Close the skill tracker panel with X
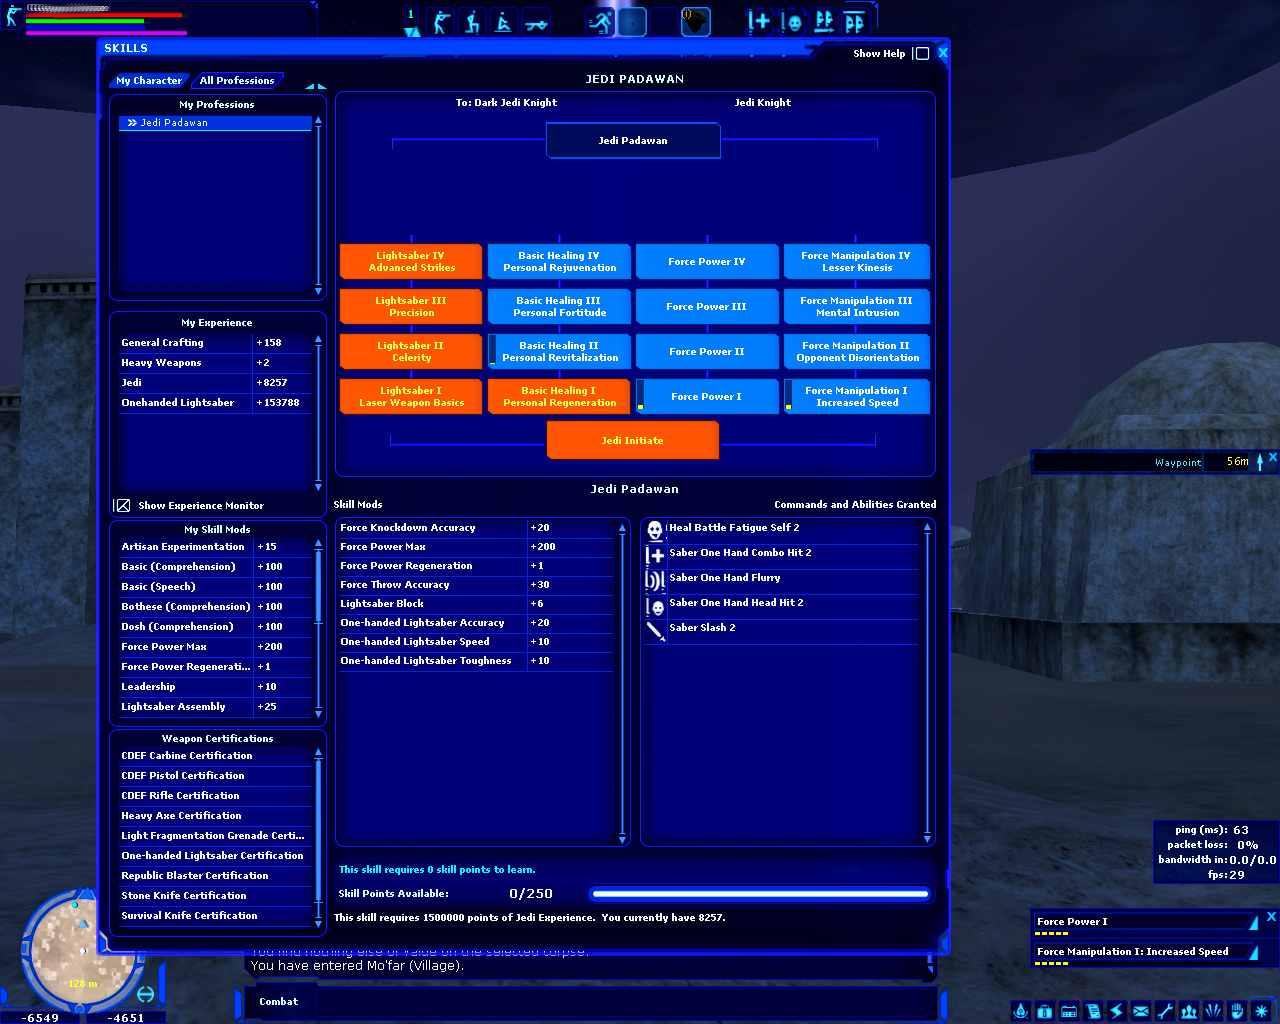 1271,917
